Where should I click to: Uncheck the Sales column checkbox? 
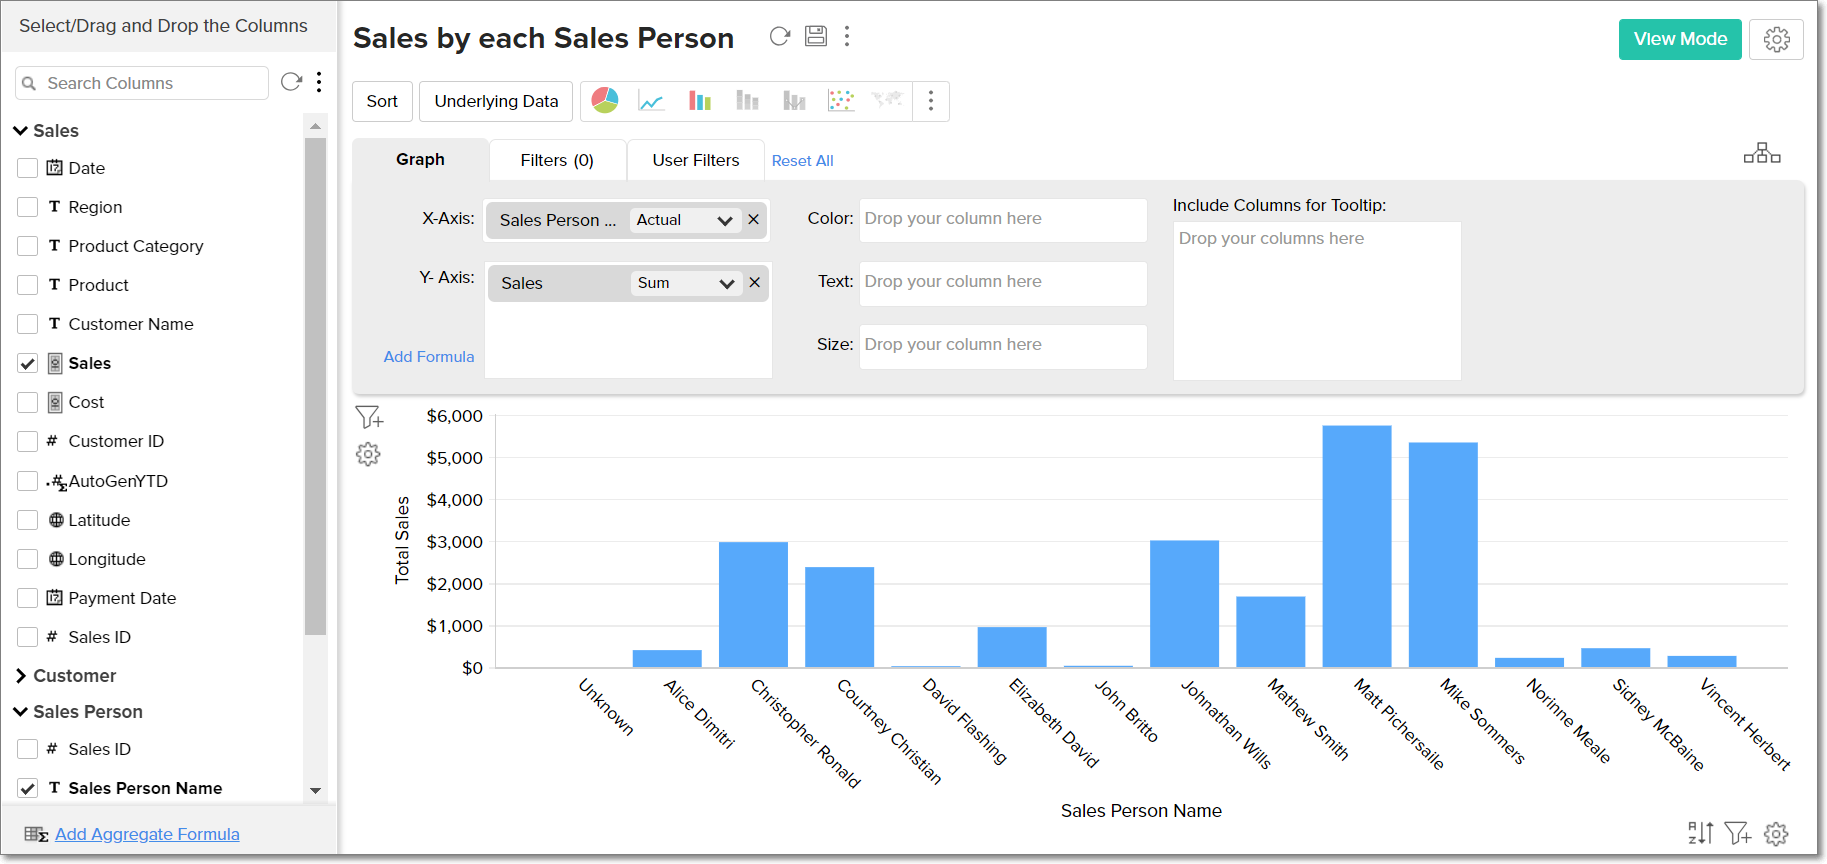click(x=28, y=364)
